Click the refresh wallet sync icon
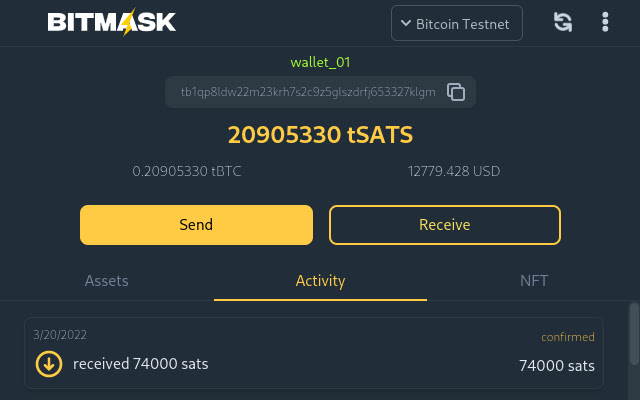Viewport: 640px width, 400px height. pos(563,22)
